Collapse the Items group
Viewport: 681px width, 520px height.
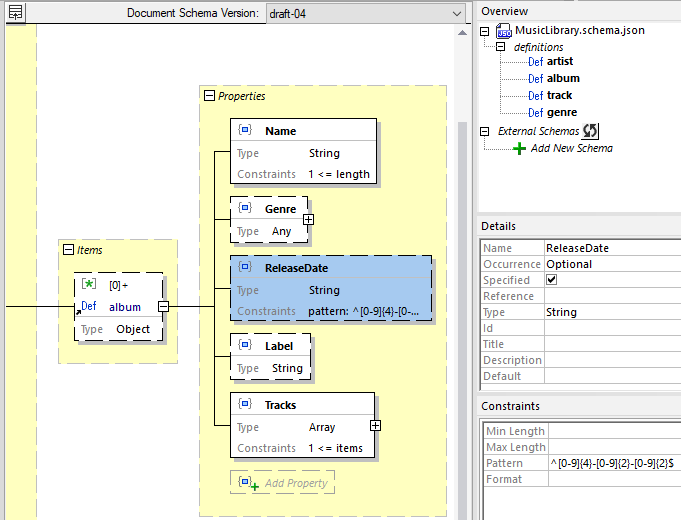click(x=68, y=250)
